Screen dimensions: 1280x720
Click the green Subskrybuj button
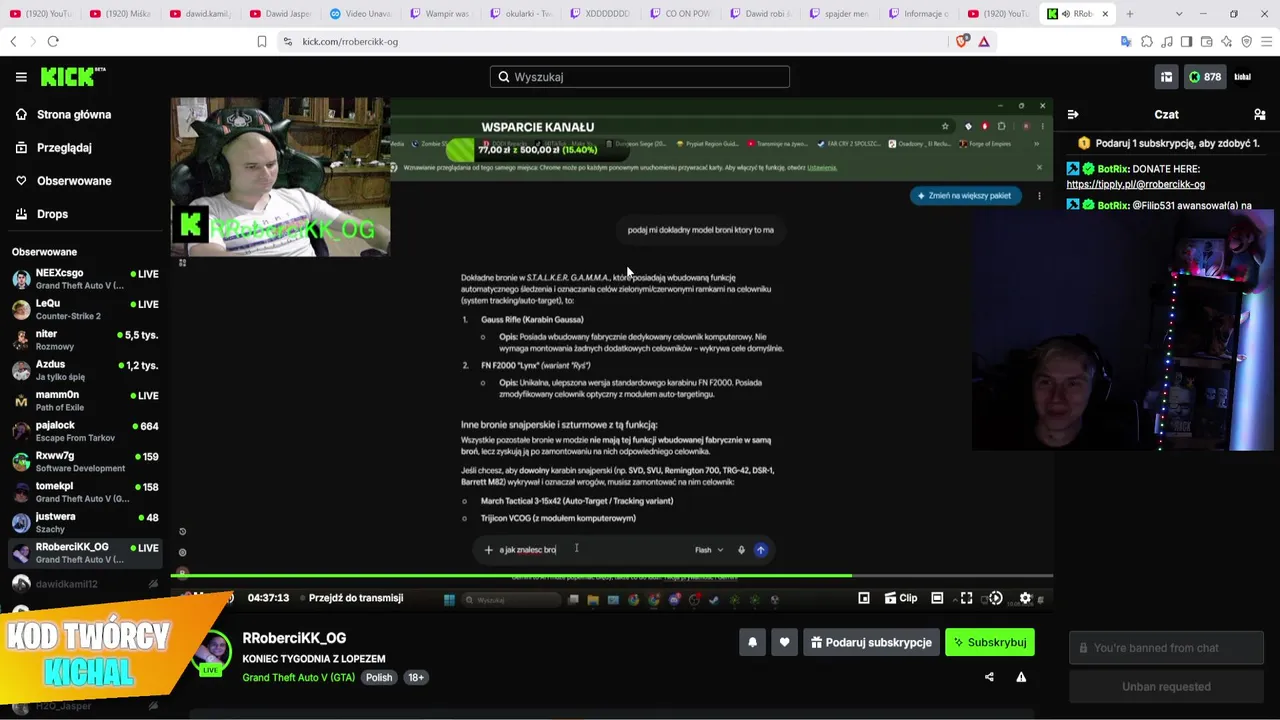pos(990,642)
